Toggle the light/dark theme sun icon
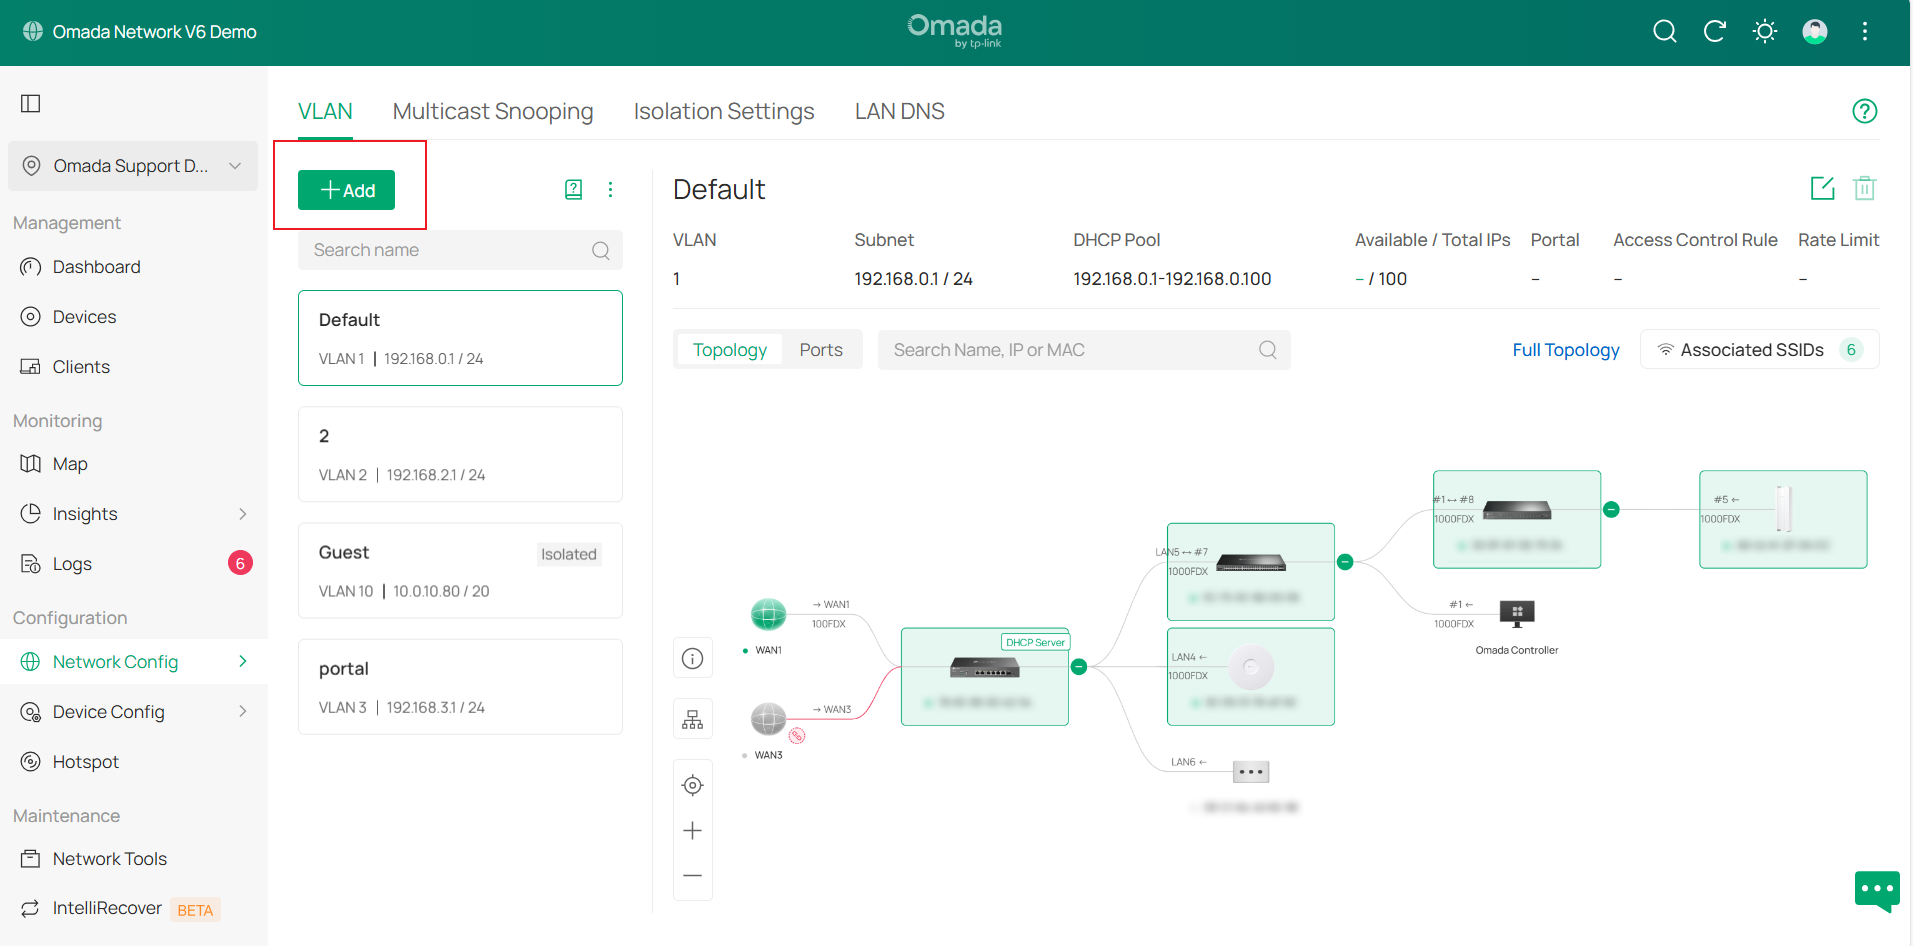Viewport: 1913px width, 946px height. point(1764,32)
